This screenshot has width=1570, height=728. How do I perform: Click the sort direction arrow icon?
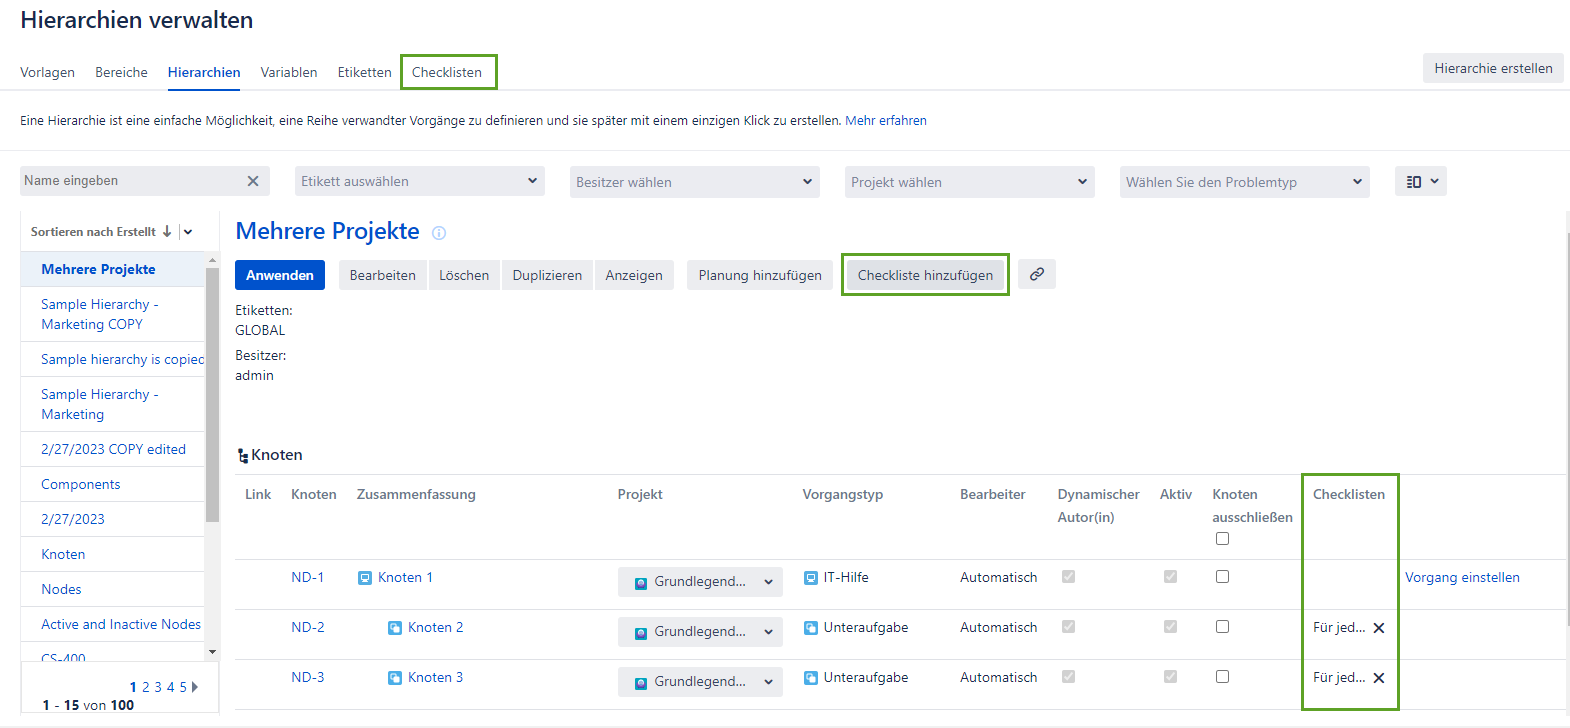tap(167, 231)
